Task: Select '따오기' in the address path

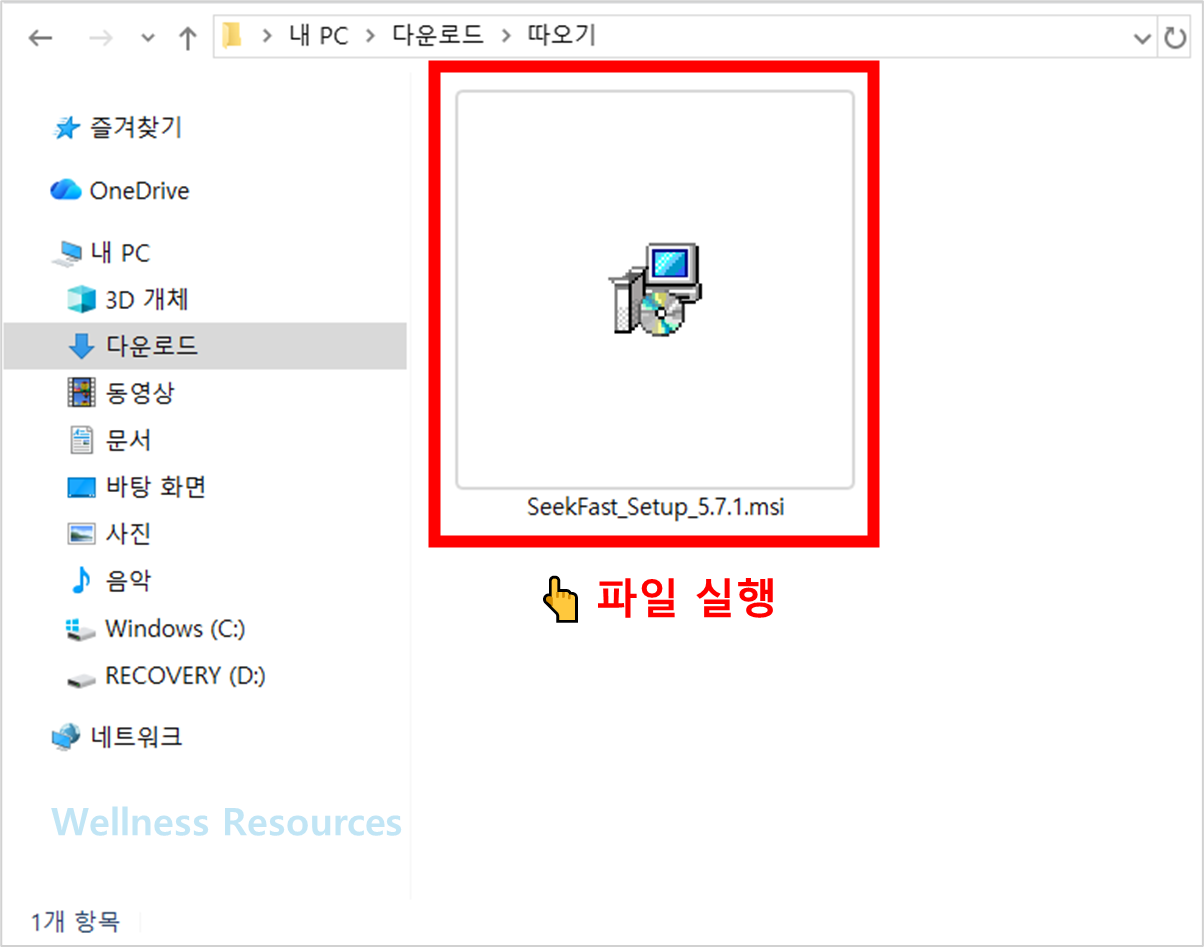Action: [x=564, y=37]
